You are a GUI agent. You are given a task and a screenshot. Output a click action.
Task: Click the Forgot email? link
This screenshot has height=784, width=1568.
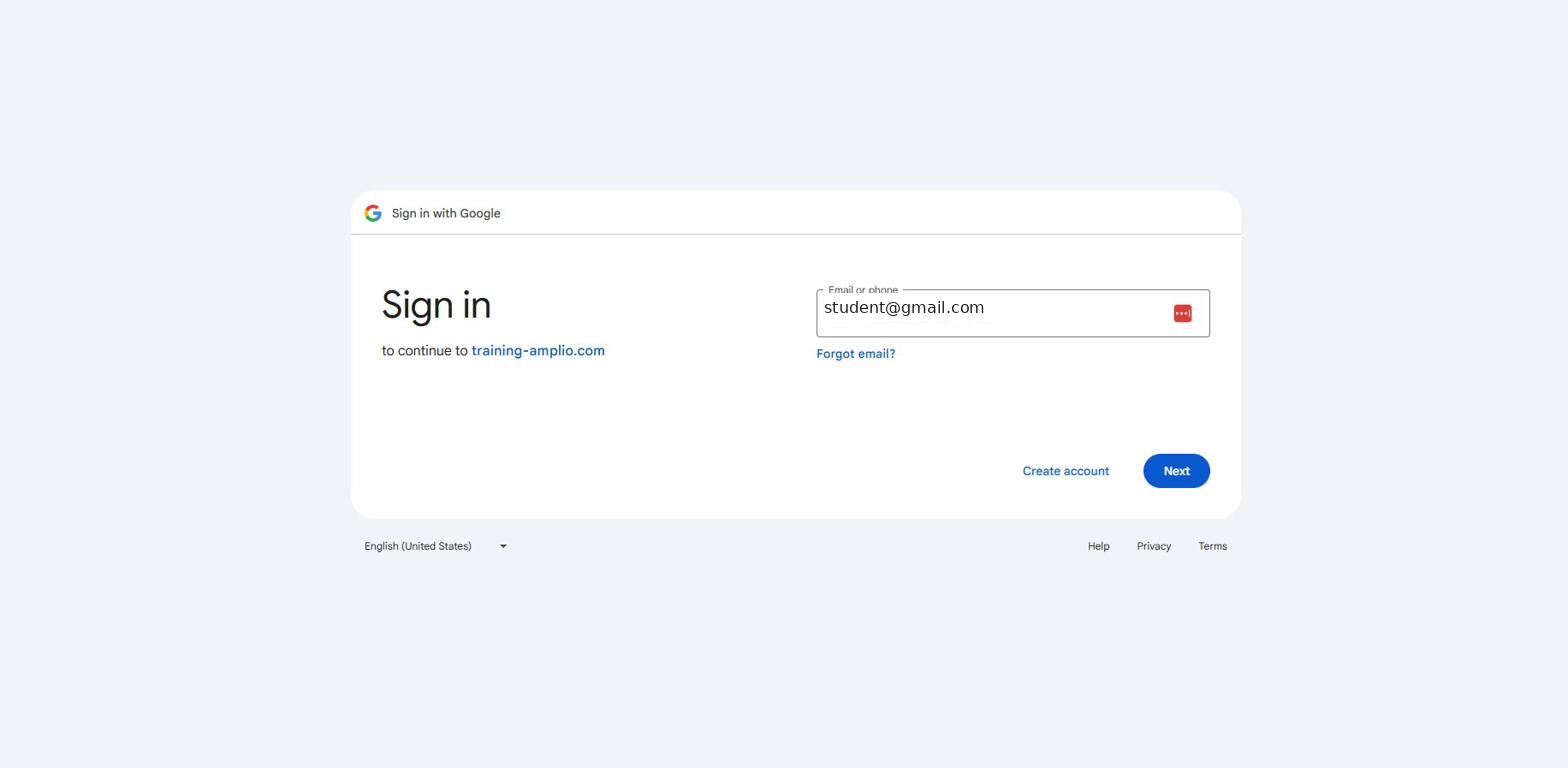click(855, 354)
